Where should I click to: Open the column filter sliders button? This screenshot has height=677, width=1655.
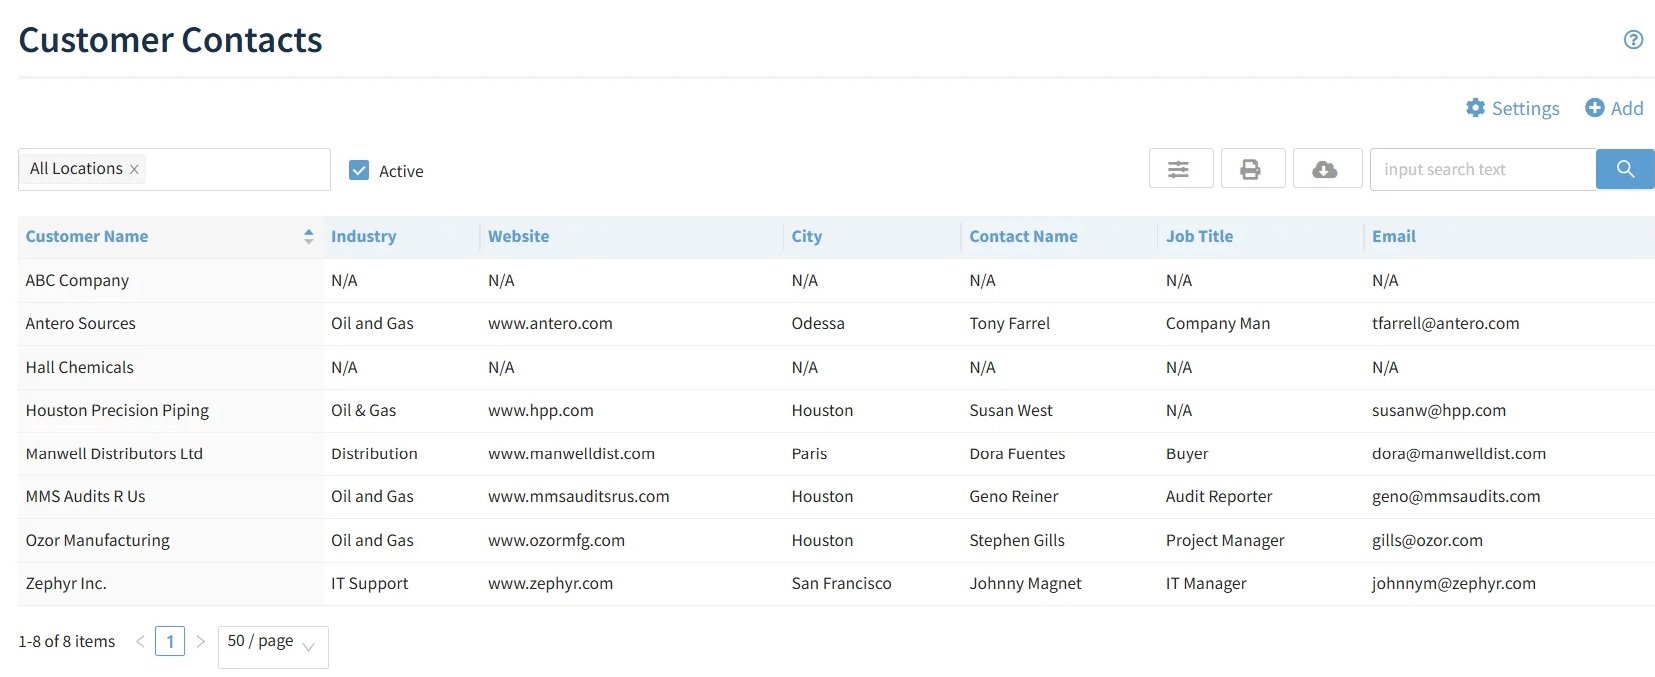coord(1180,169)
